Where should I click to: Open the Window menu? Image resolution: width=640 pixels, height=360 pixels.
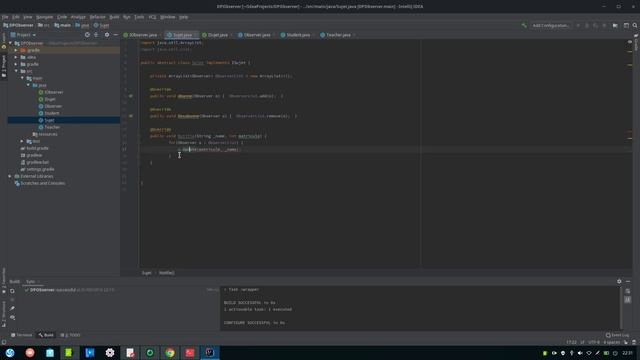(x=167, y=17)
